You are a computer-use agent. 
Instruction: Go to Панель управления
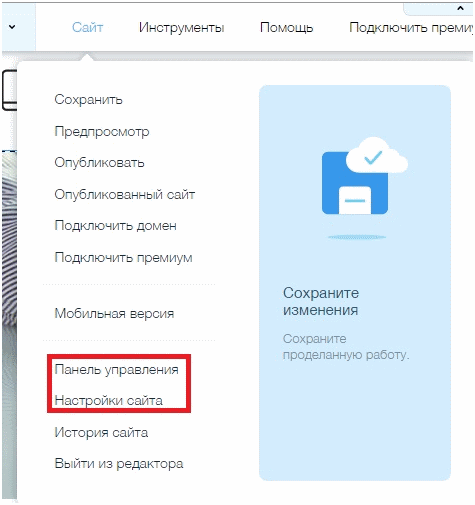pos(116,369)
